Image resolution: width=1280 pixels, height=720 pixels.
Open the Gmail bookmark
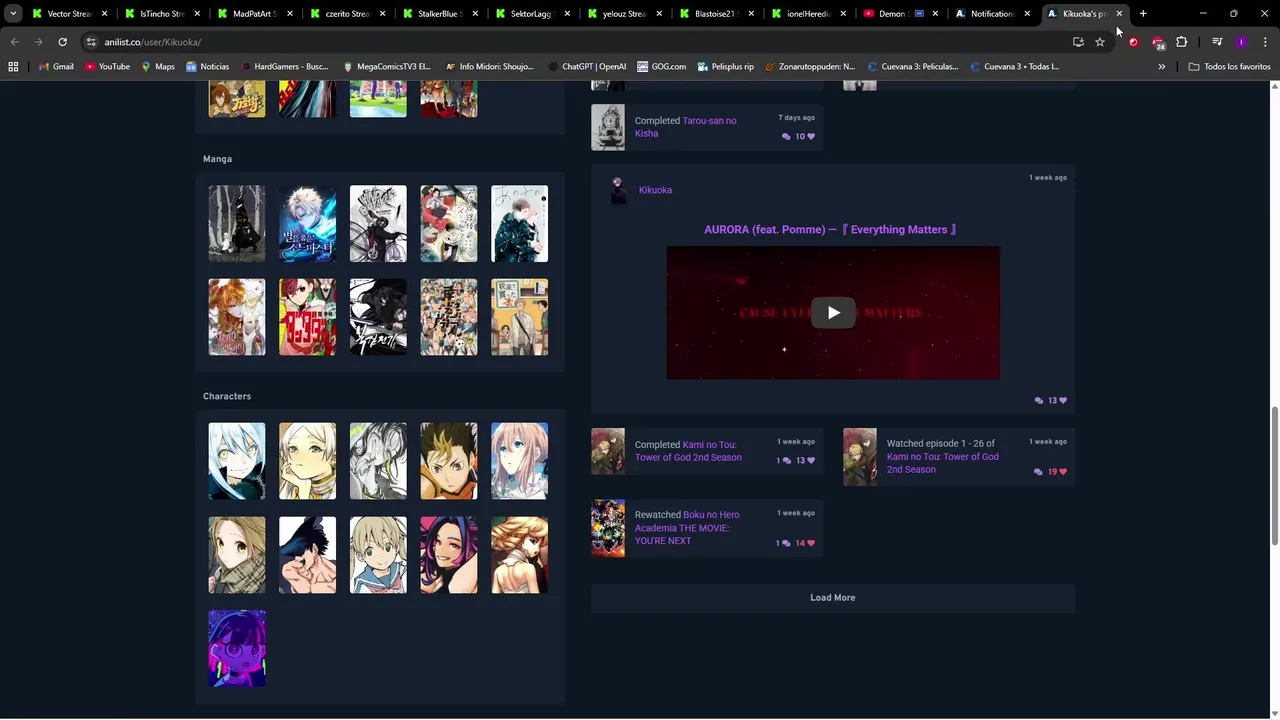pyautogui.click(x=55, y=67)
